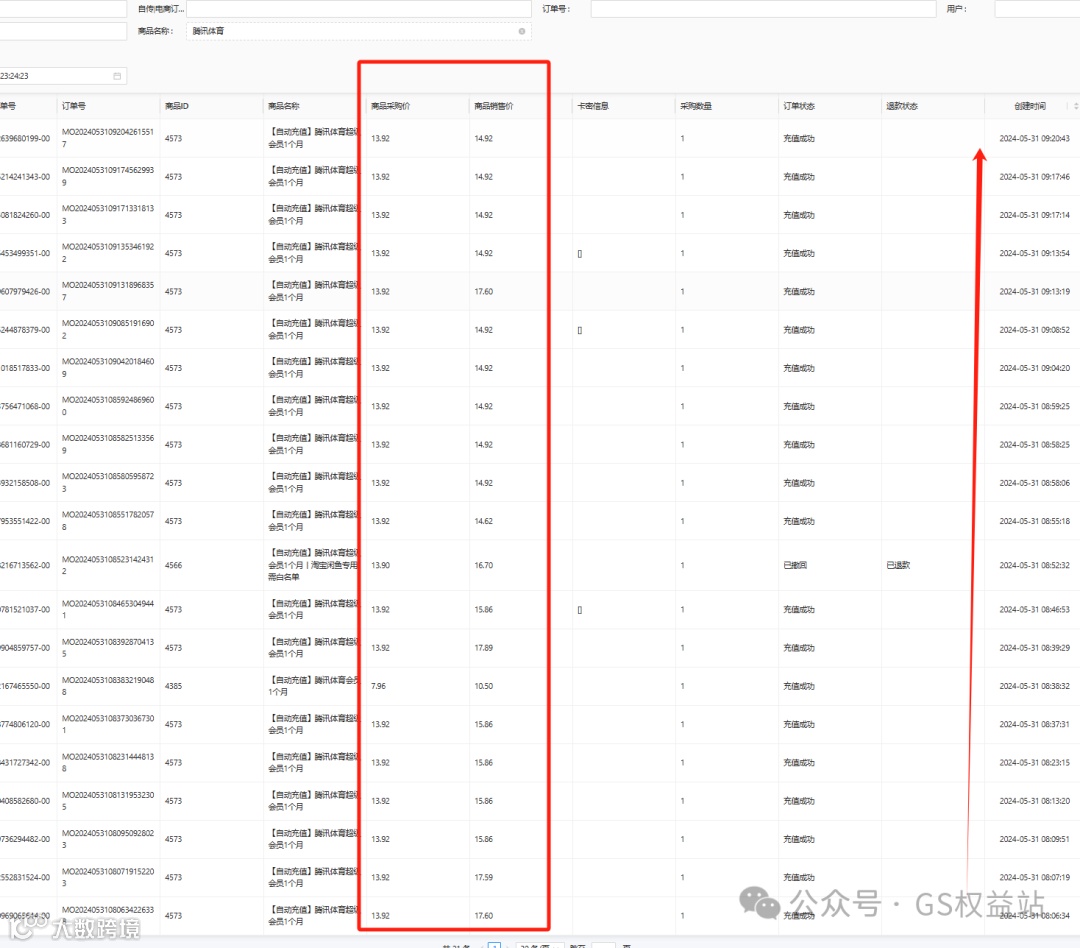Click the 采购数量 column header
Image resolution: width=1080 pixels, height=948 pixels.
[696, 106]
